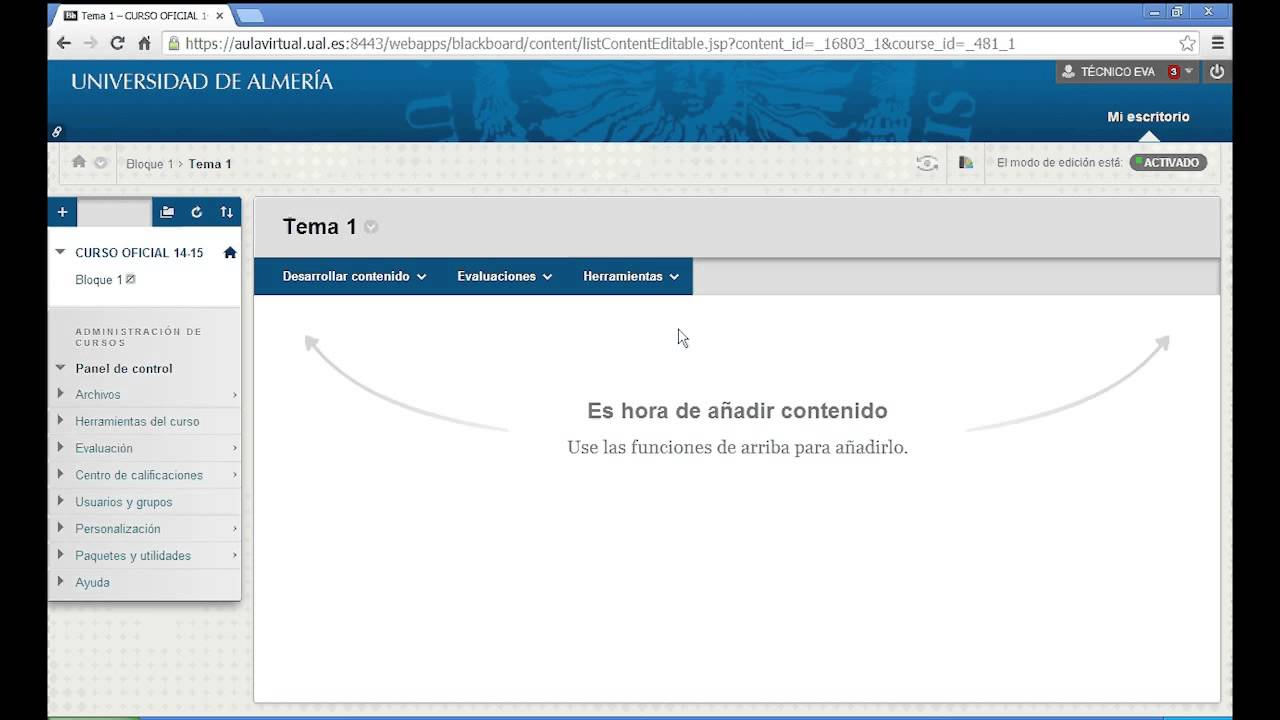Expand the Ayuda section triangle

click(x=61, y=582)
